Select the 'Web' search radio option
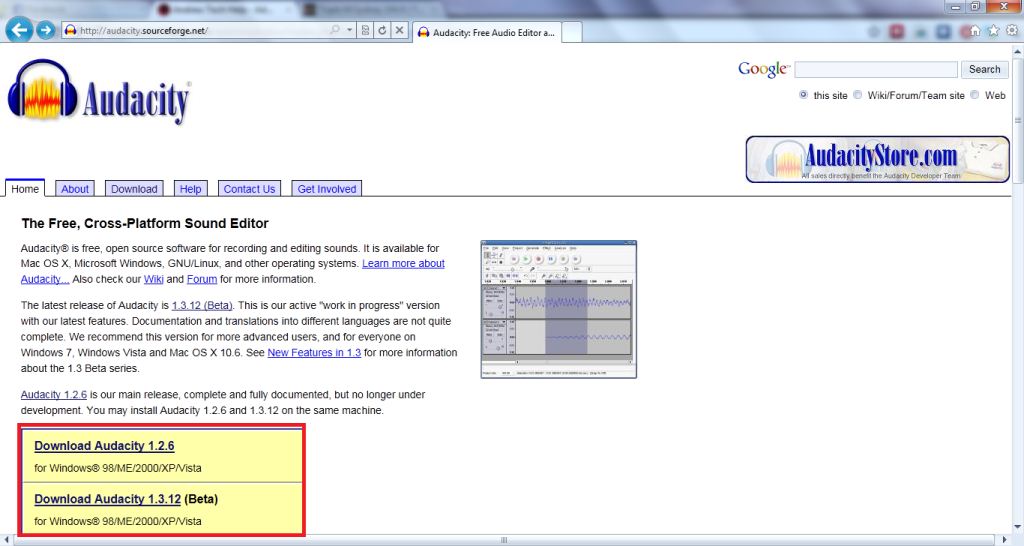 coord(974,95)
